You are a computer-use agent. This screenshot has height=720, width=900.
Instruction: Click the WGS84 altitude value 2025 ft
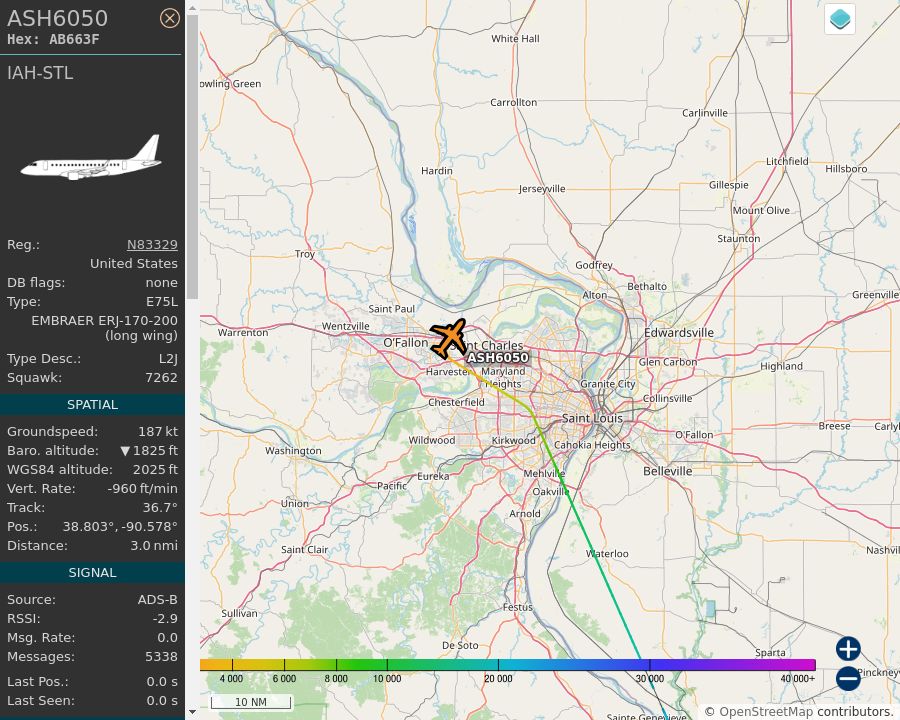[x=156, y=469]
